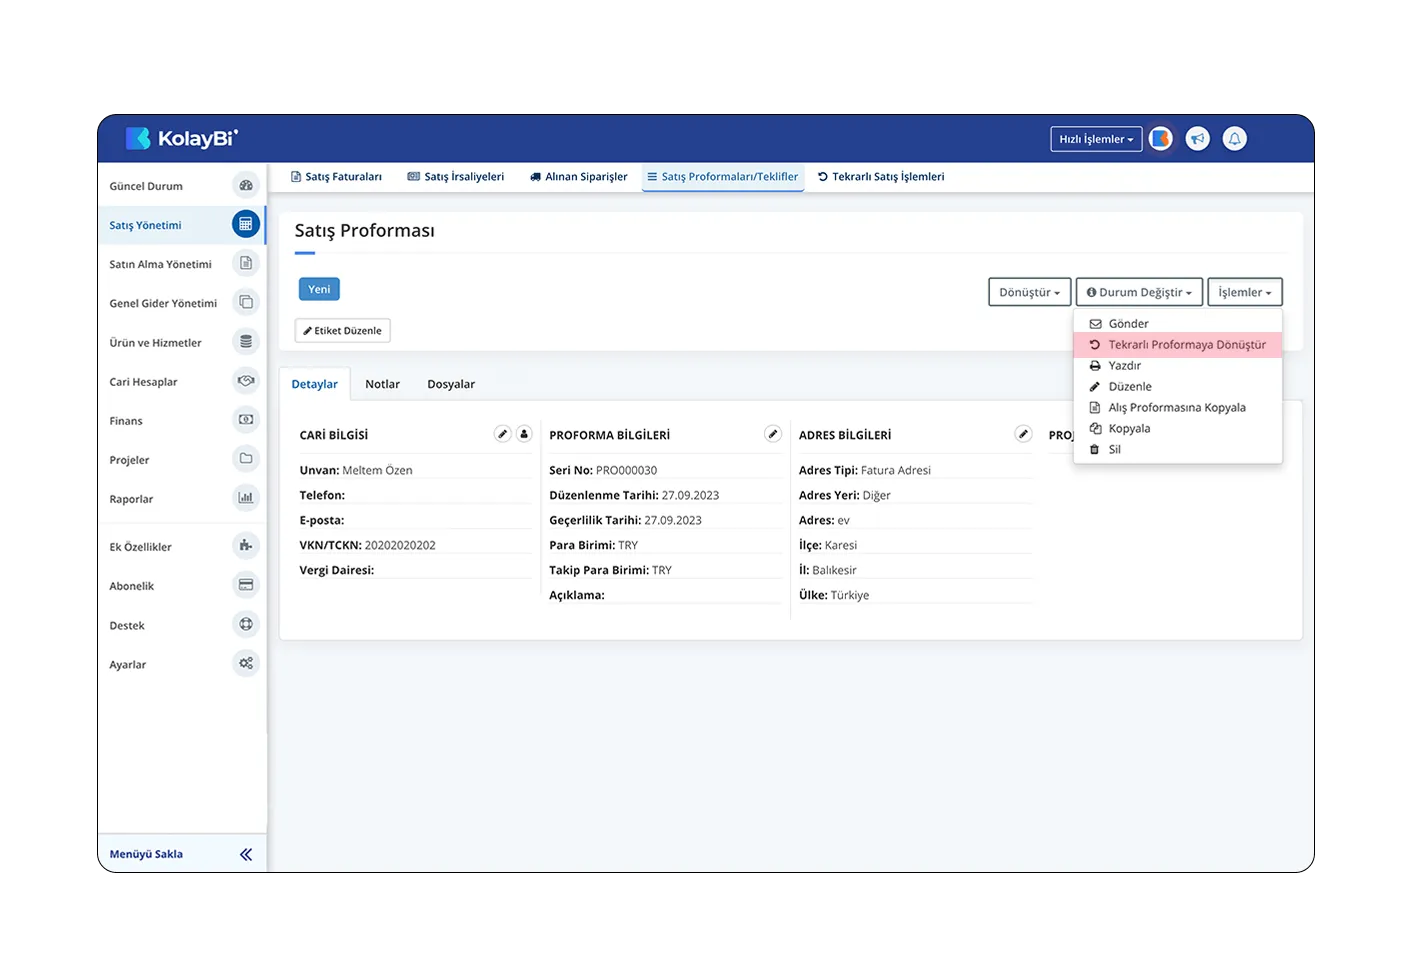Open Durum Değiştir dropdown
The height and width of the screenshot is (960, 1412).
click(x=1139, y=292)
